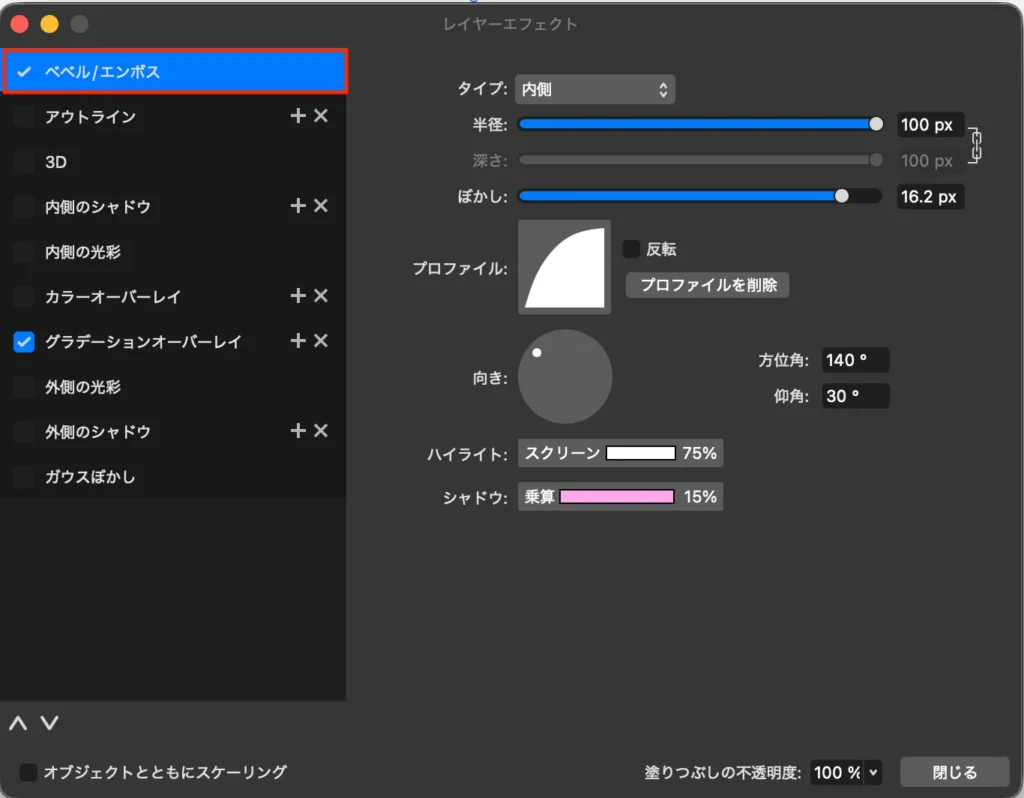Click the 方位角 value field showing 140°
The image size is (1024, 798).
click(x=854, y=359)
